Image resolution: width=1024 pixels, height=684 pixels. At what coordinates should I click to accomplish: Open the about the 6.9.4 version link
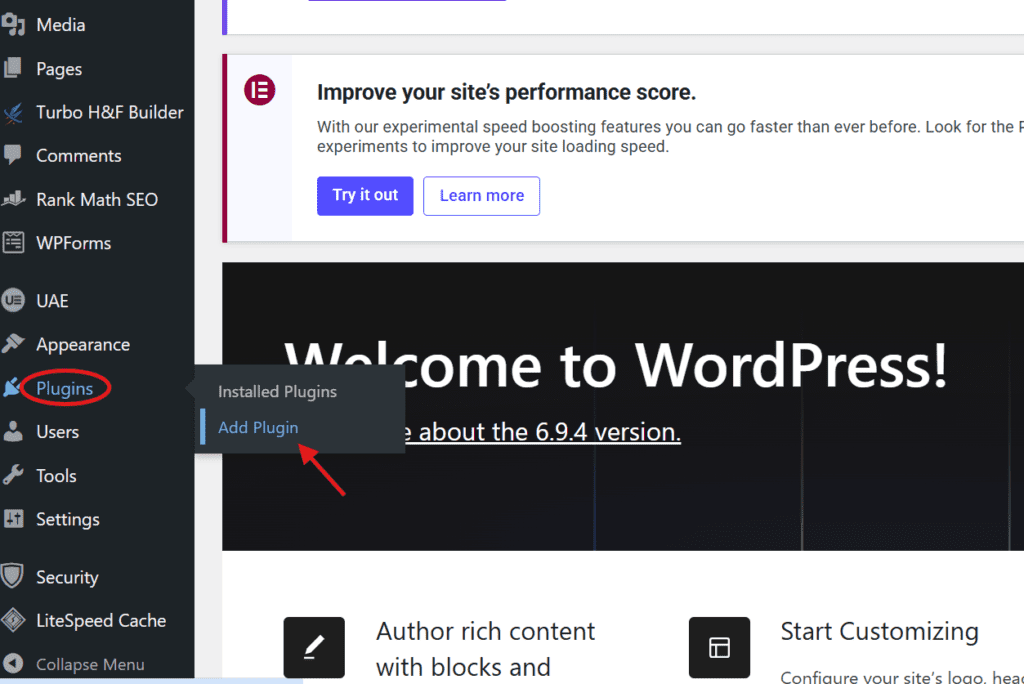click(x=543, y=432)
